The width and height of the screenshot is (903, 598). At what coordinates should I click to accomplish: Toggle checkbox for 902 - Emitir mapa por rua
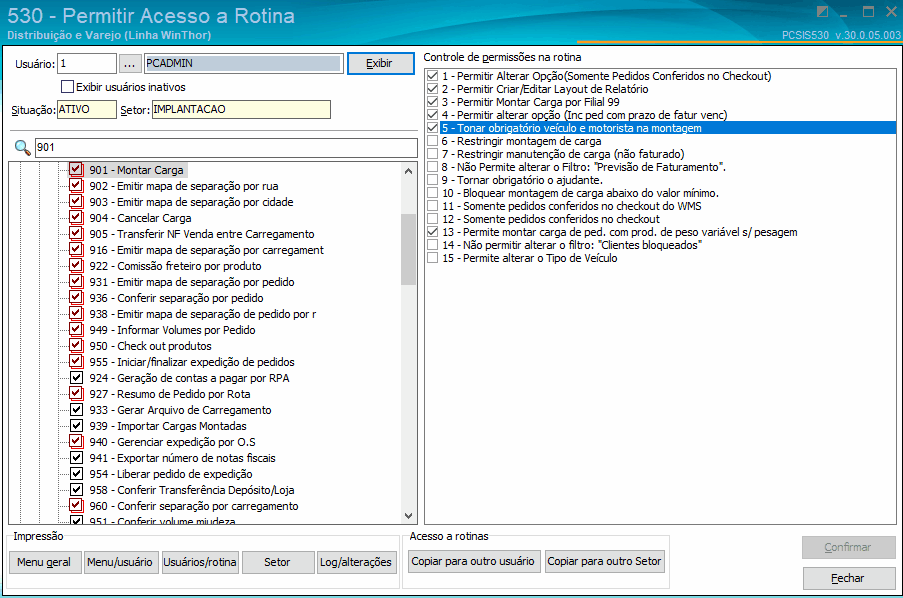76,186
